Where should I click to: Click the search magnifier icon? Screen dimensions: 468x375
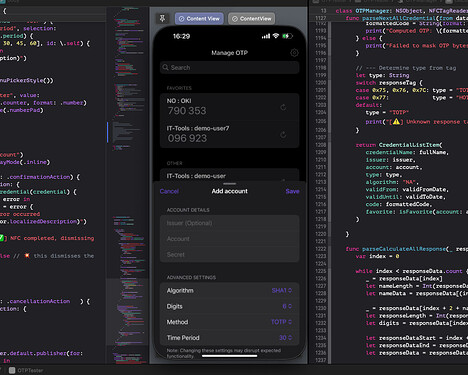[x=165, y=68]
